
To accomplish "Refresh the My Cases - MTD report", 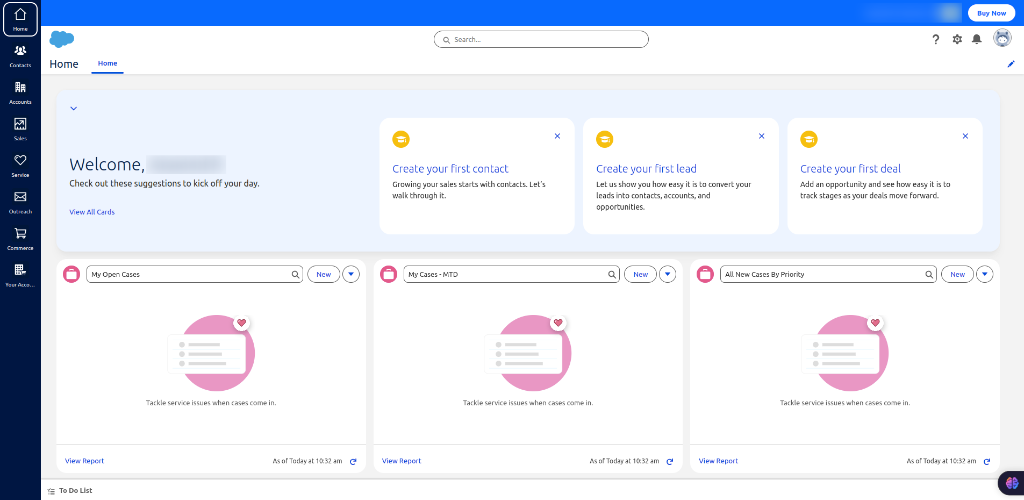I will point(669,461).
